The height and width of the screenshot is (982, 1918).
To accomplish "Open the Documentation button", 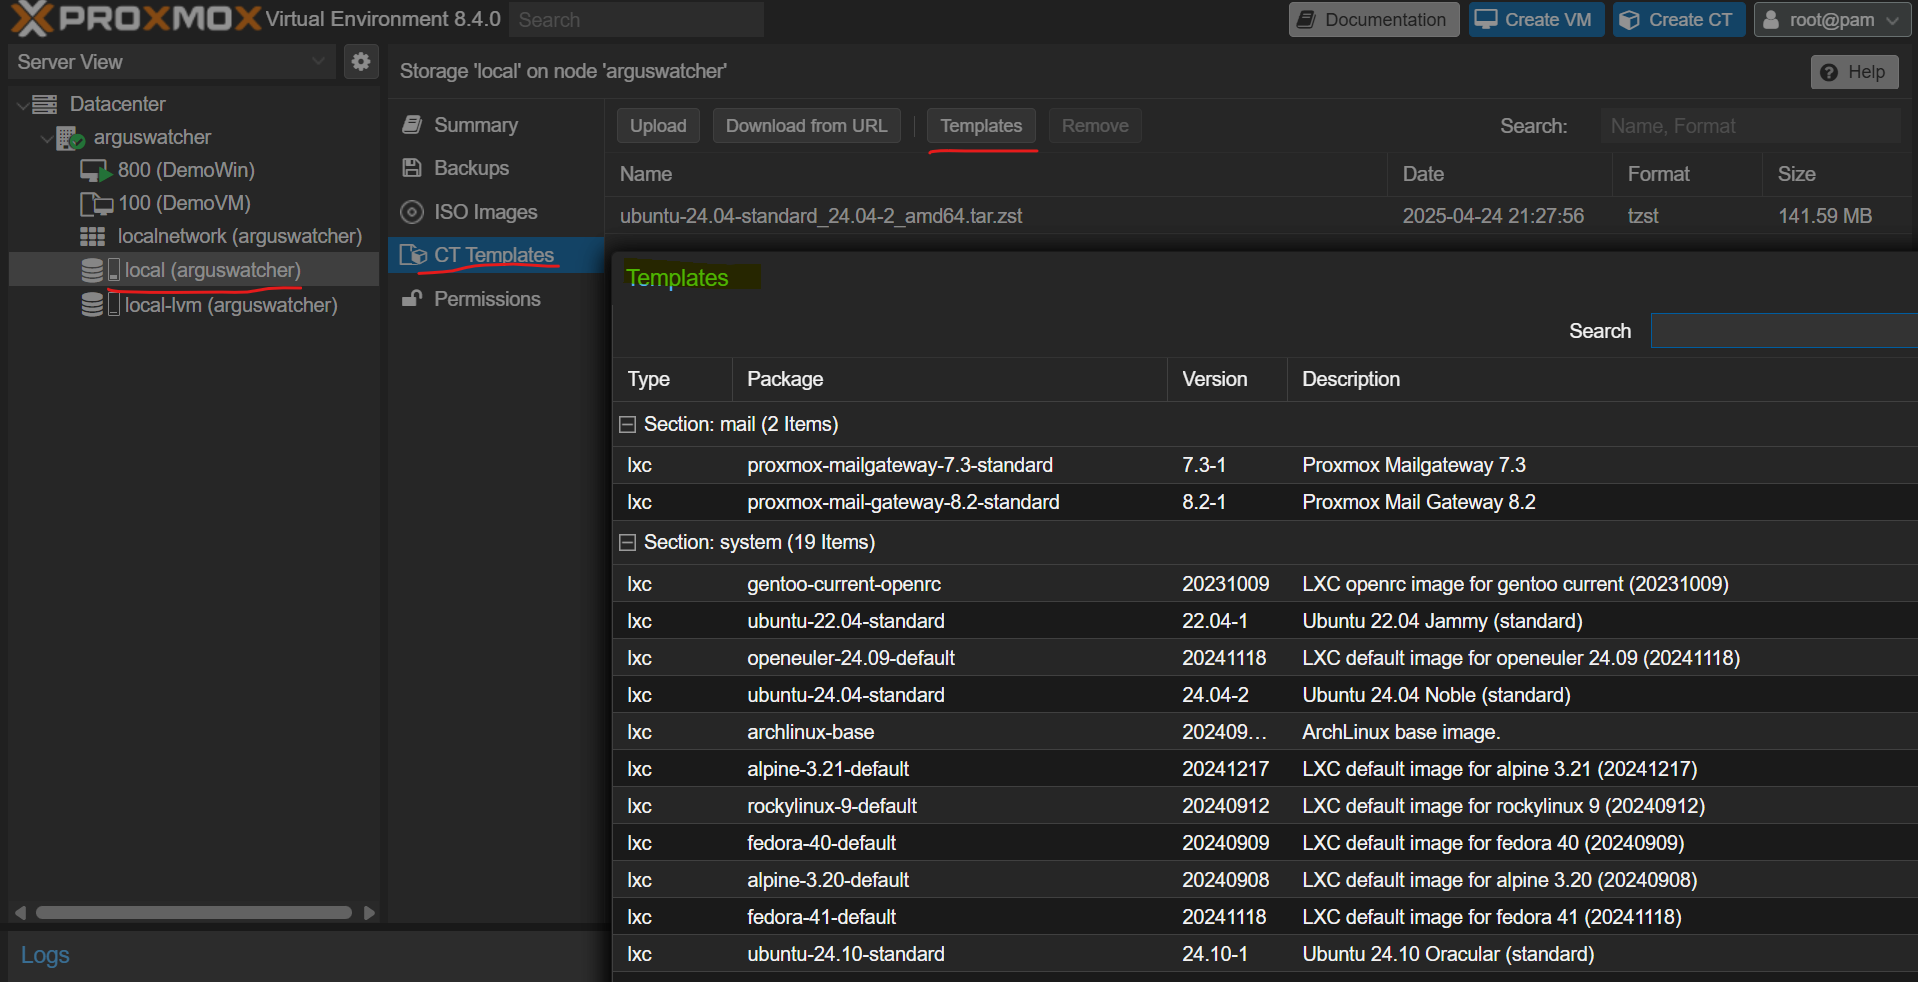I will coord(1374,20).
